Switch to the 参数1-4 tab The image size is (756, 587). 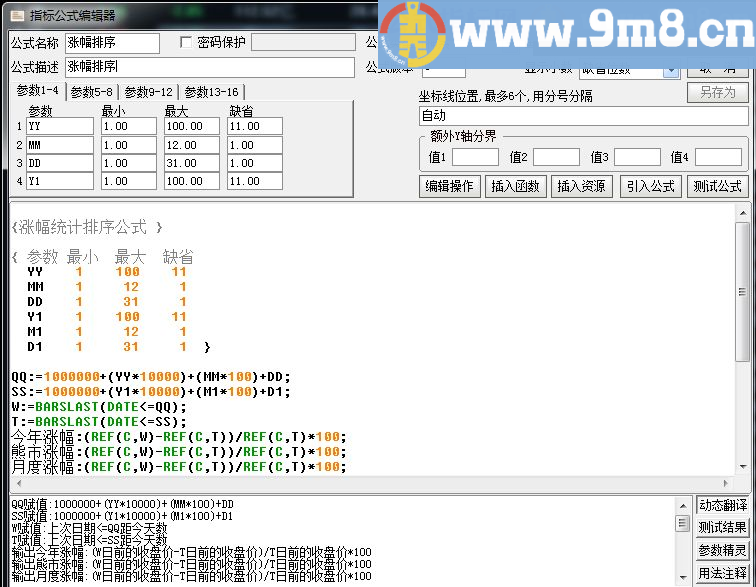(38, 91)
